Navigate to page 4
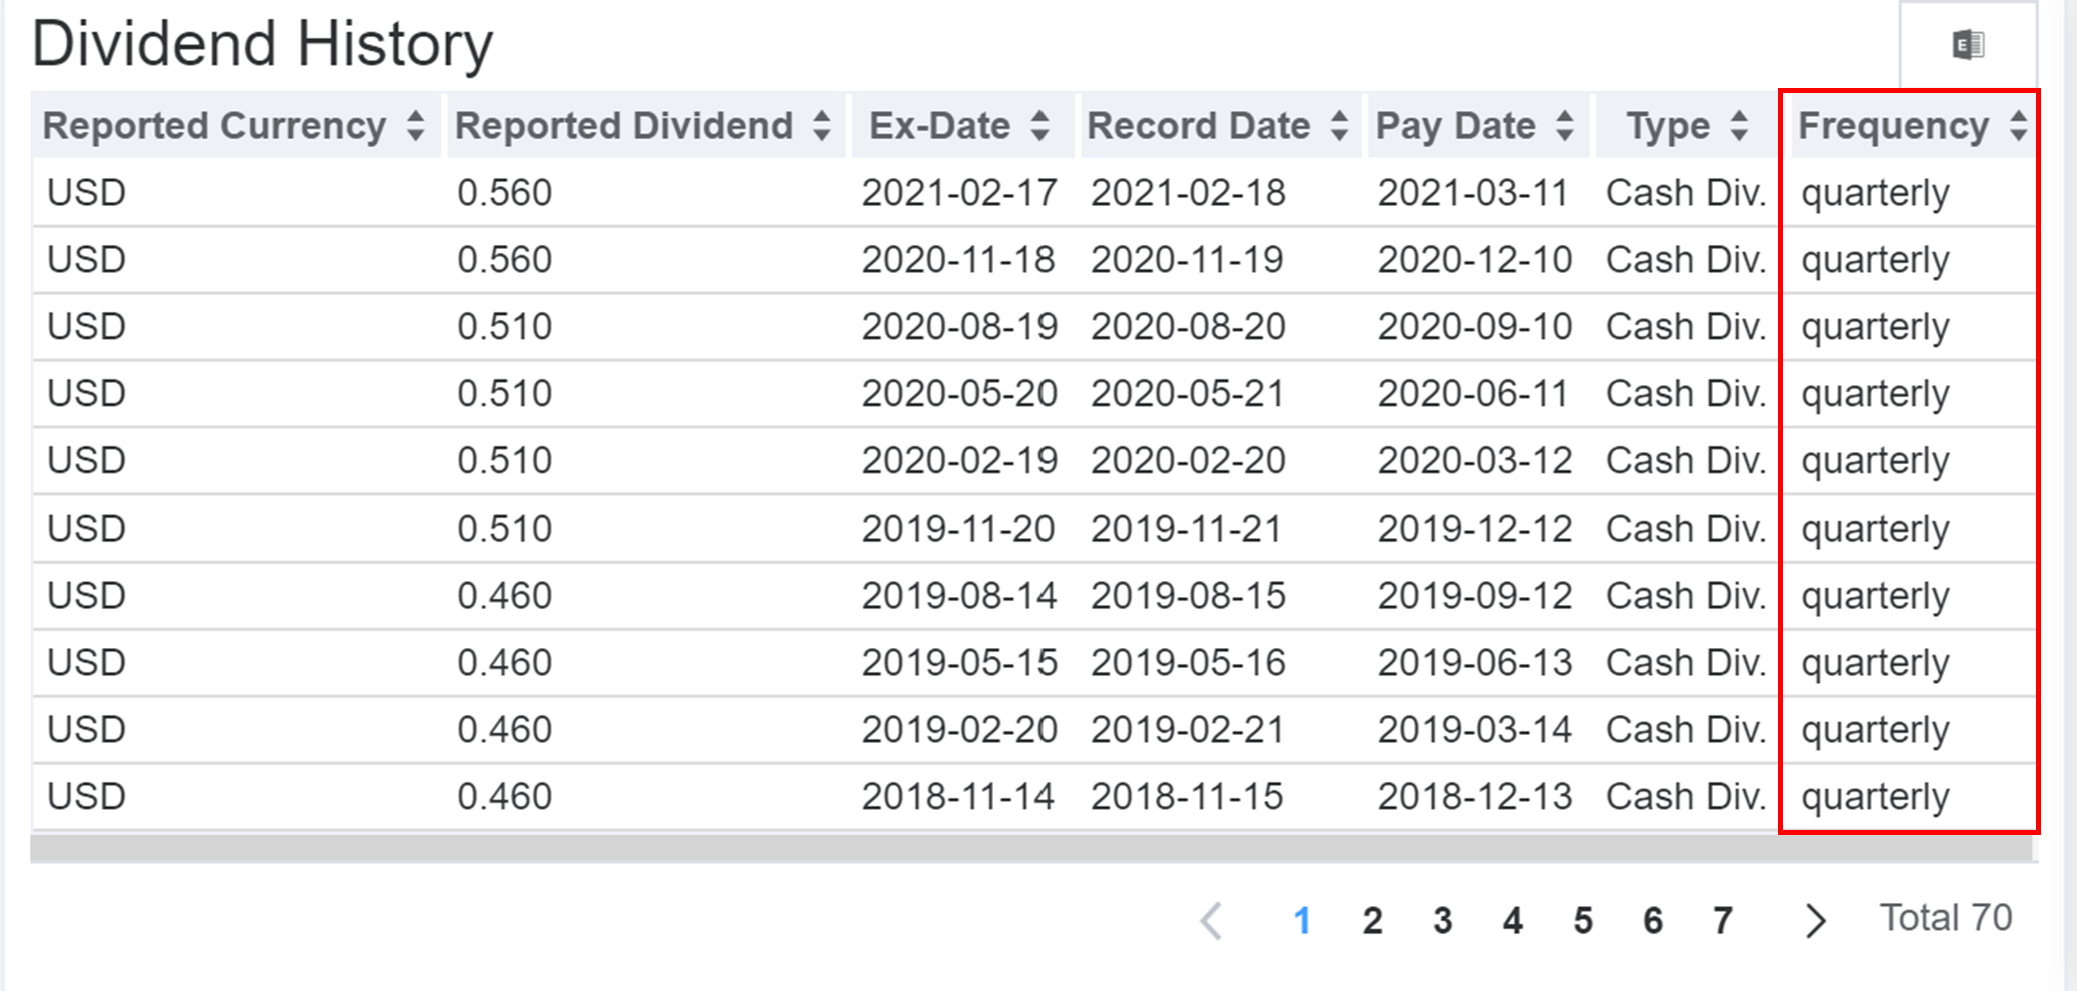Screen dimensions: 2077x991 click(1512, 920)
